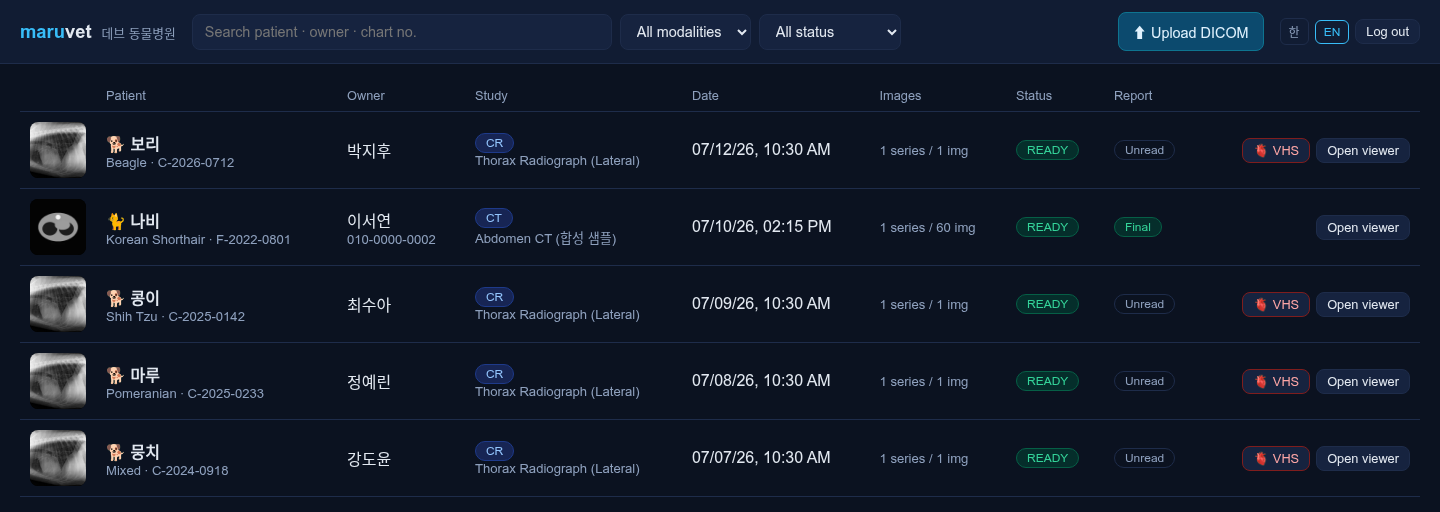
Task: Open viewer for 뭉치's study
Action: click(x=1363, y=458)
